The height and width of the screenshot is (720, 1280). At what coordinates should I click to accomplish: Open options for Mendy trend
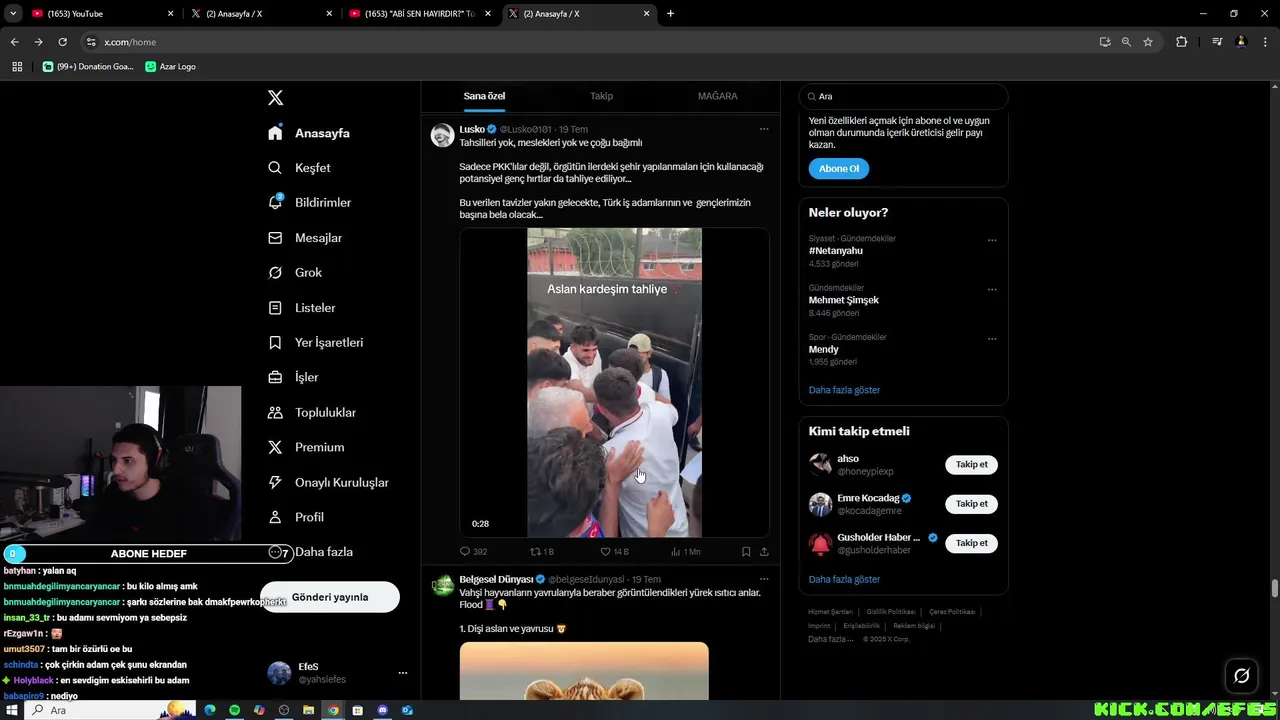992,339
